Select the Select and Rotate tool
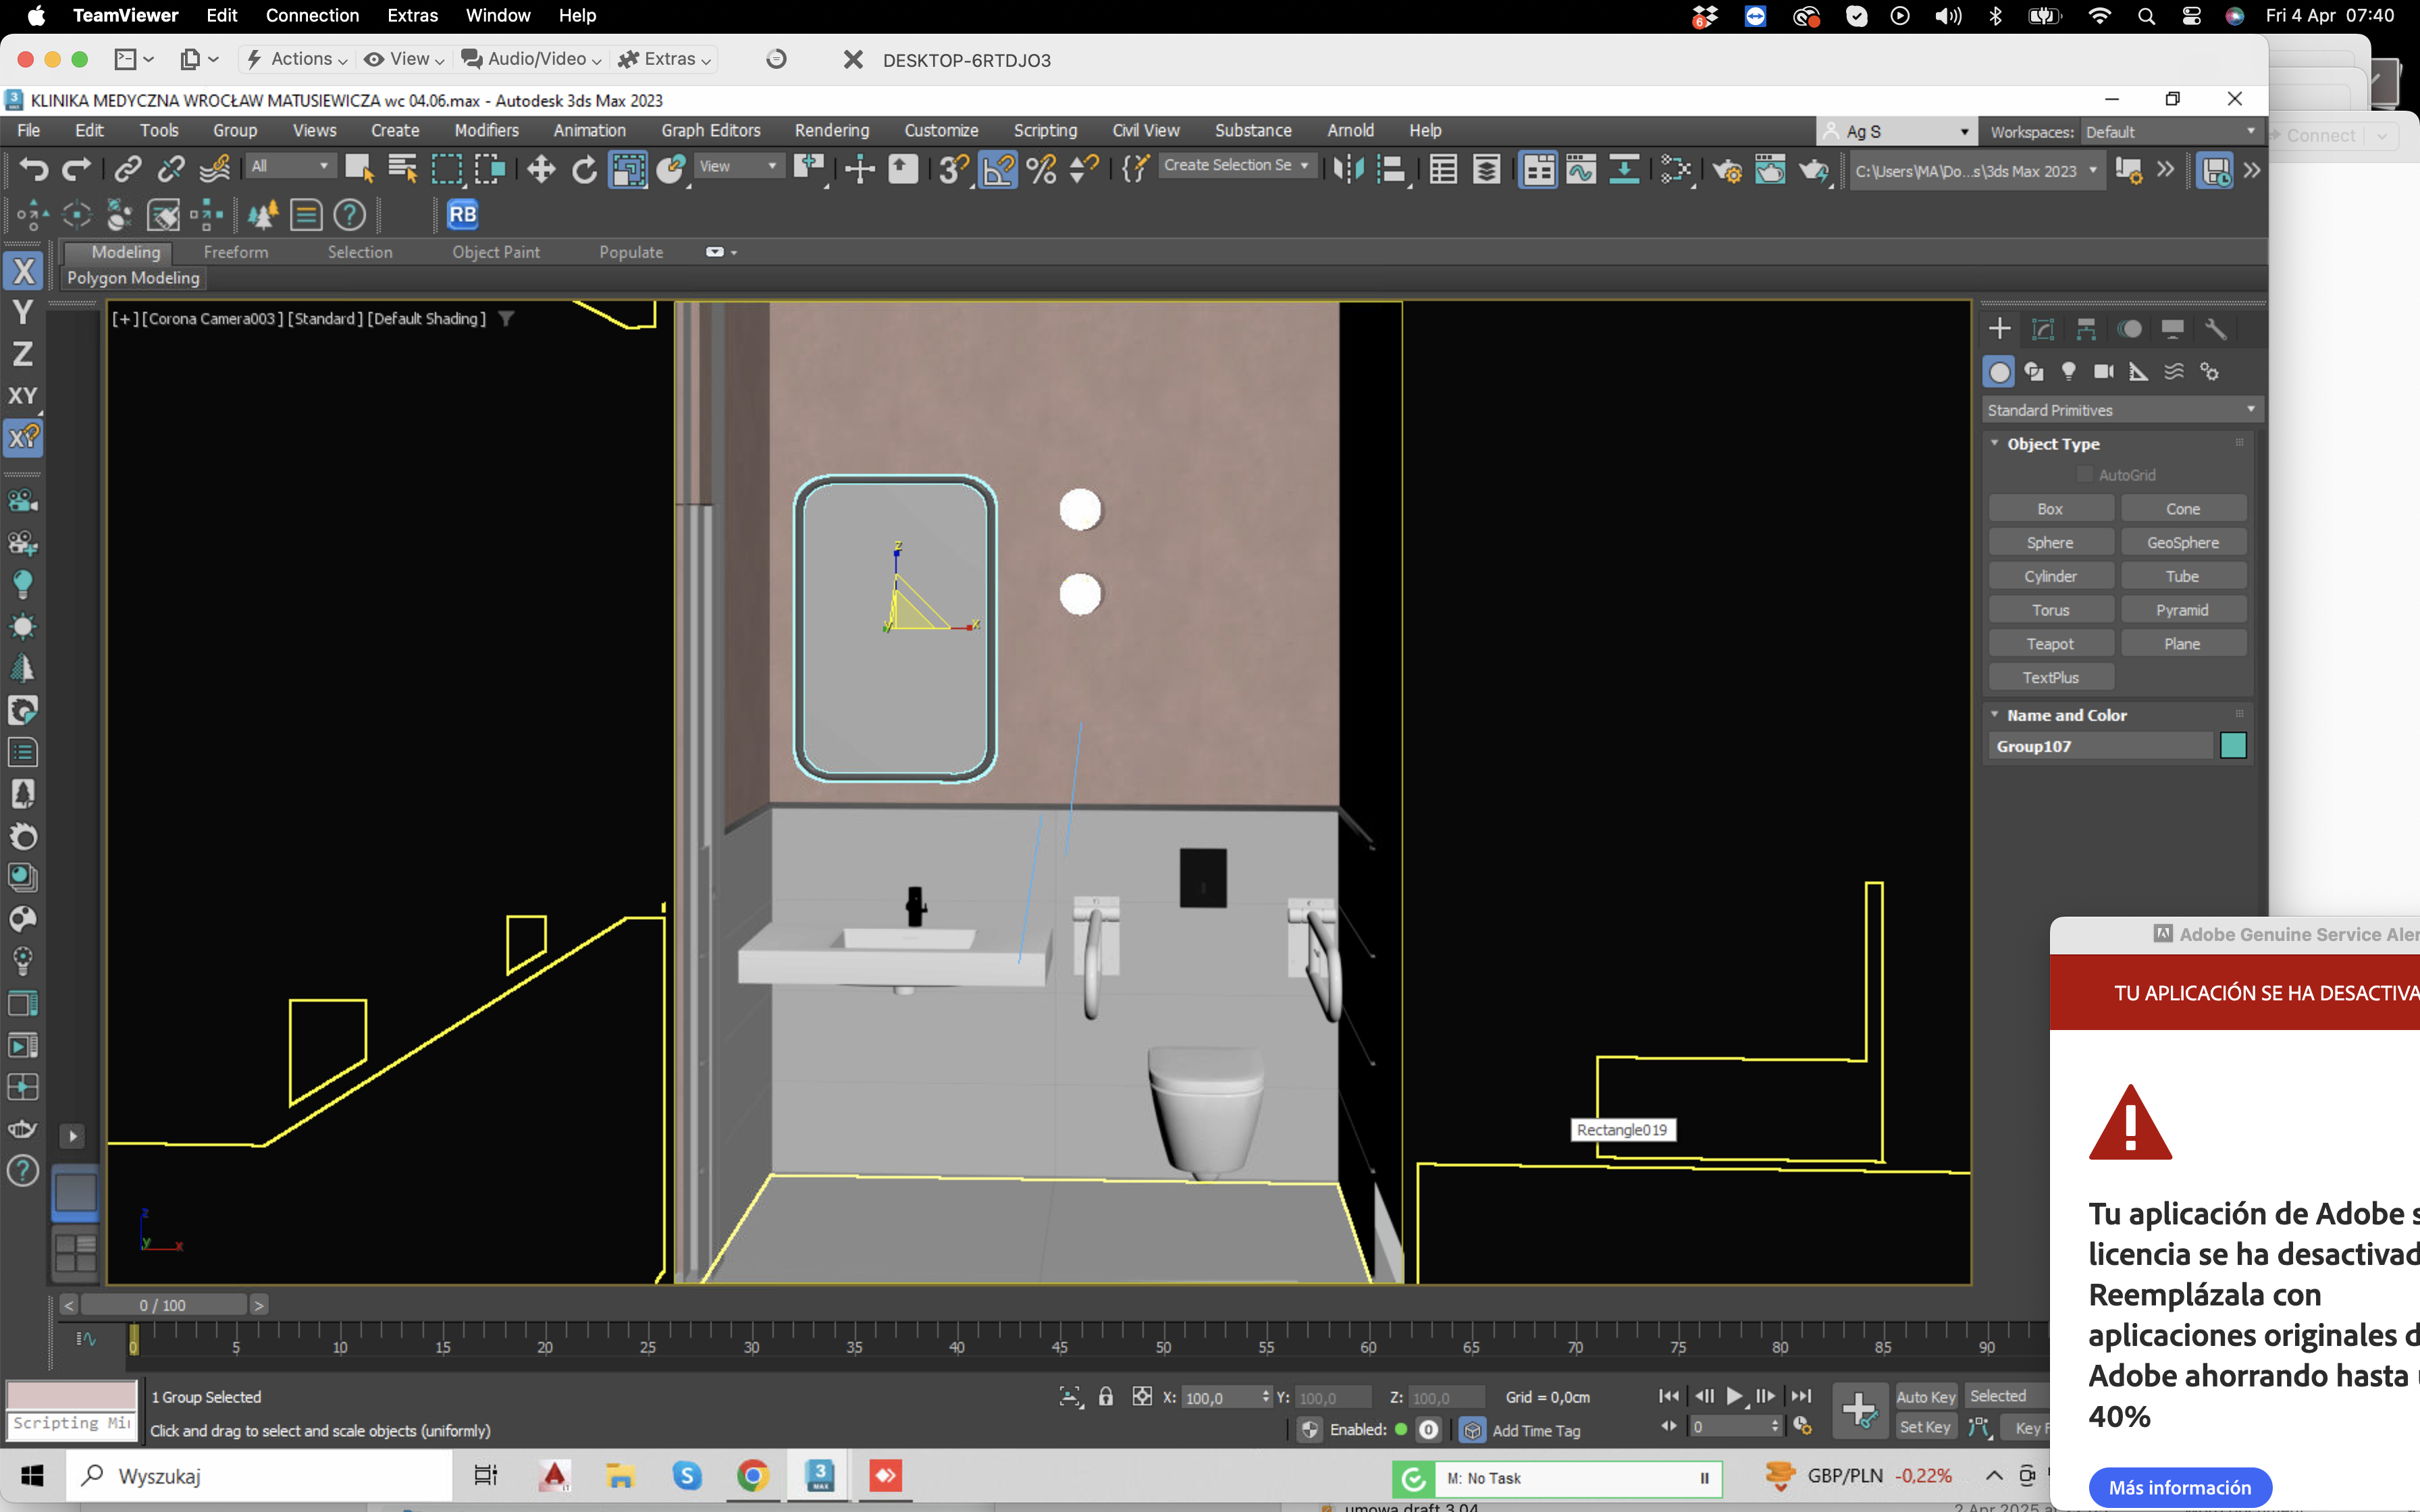The width and height of the screenshot is (2420, 1512). 584,169
